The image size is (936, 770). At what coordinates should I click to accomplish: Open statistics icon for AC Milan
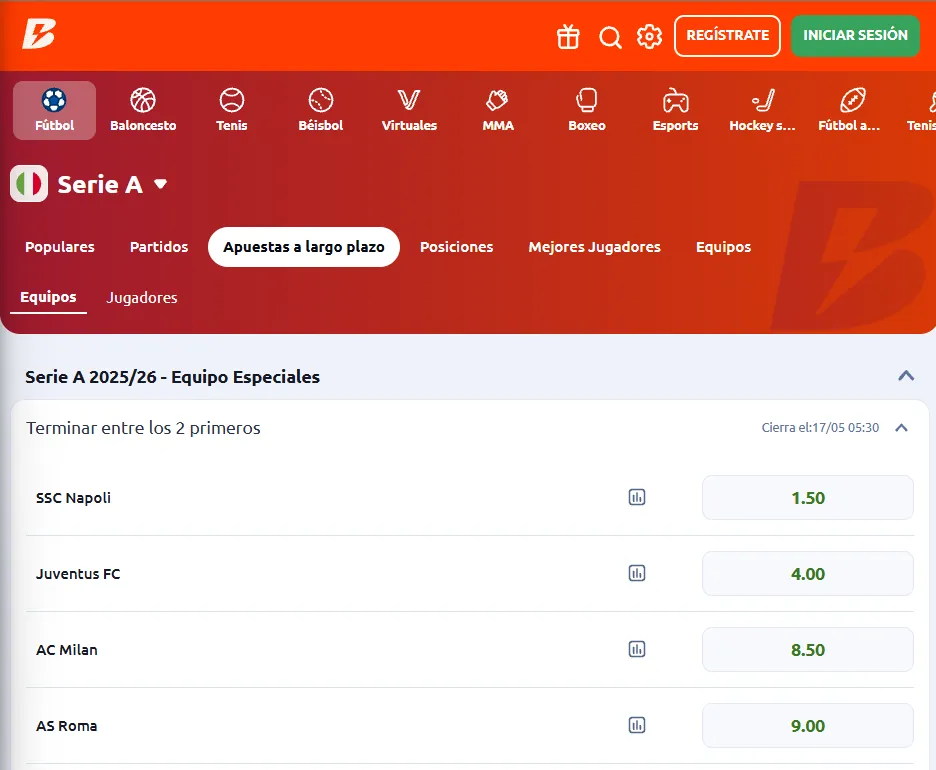pos(637,649)
